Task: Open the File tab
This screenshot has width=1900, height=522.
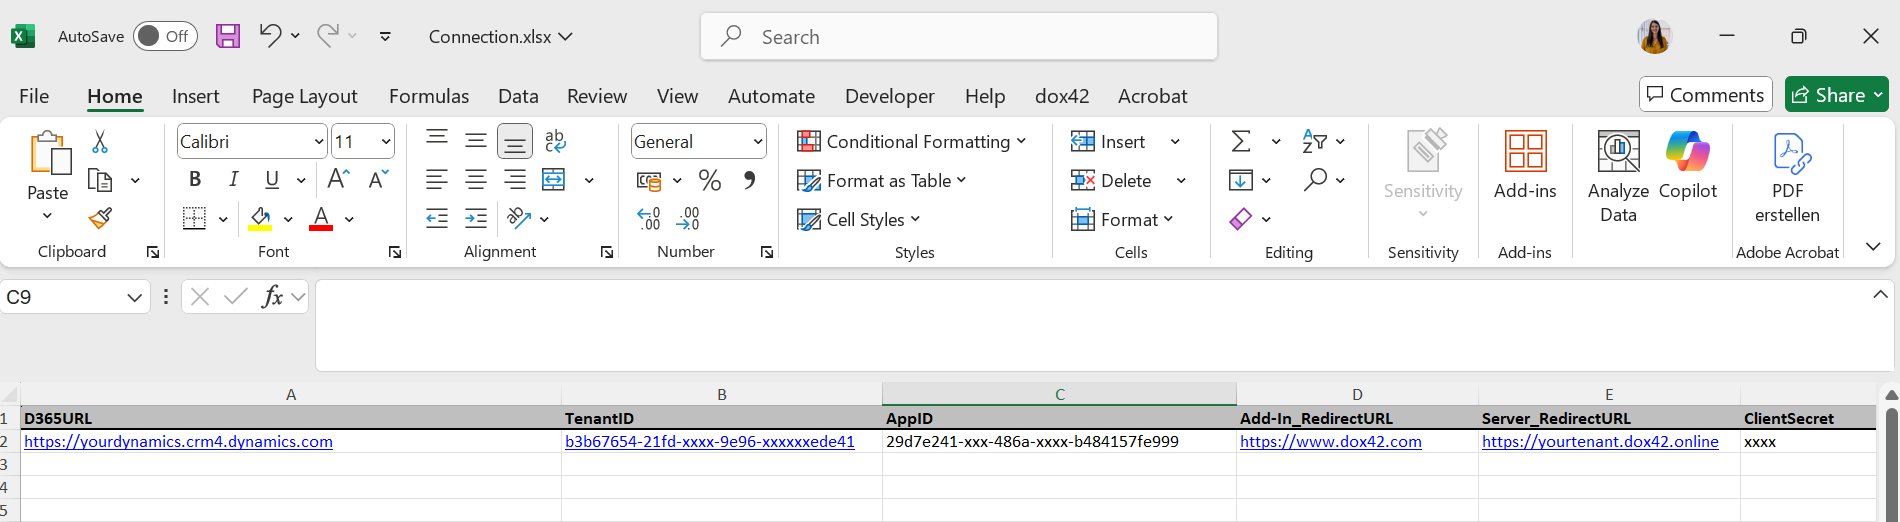Action: point(34,96)
